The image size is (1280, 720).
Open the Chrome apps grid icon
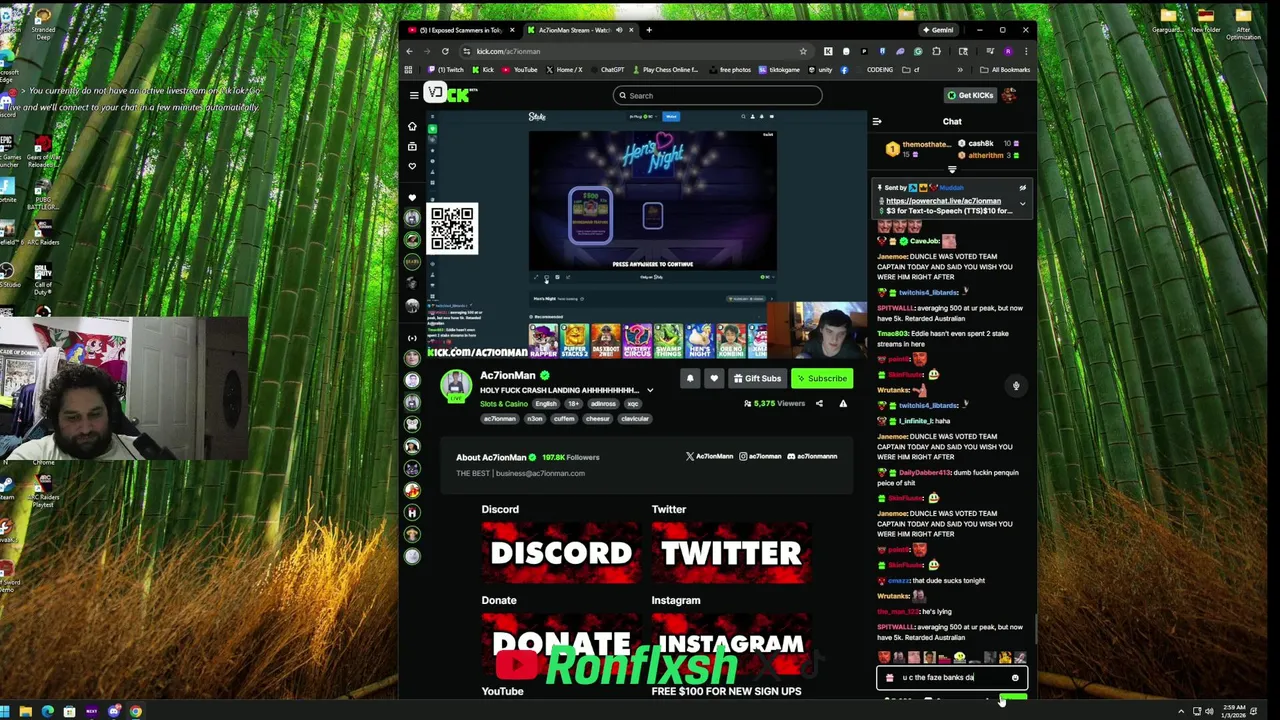tap(408, 70)
